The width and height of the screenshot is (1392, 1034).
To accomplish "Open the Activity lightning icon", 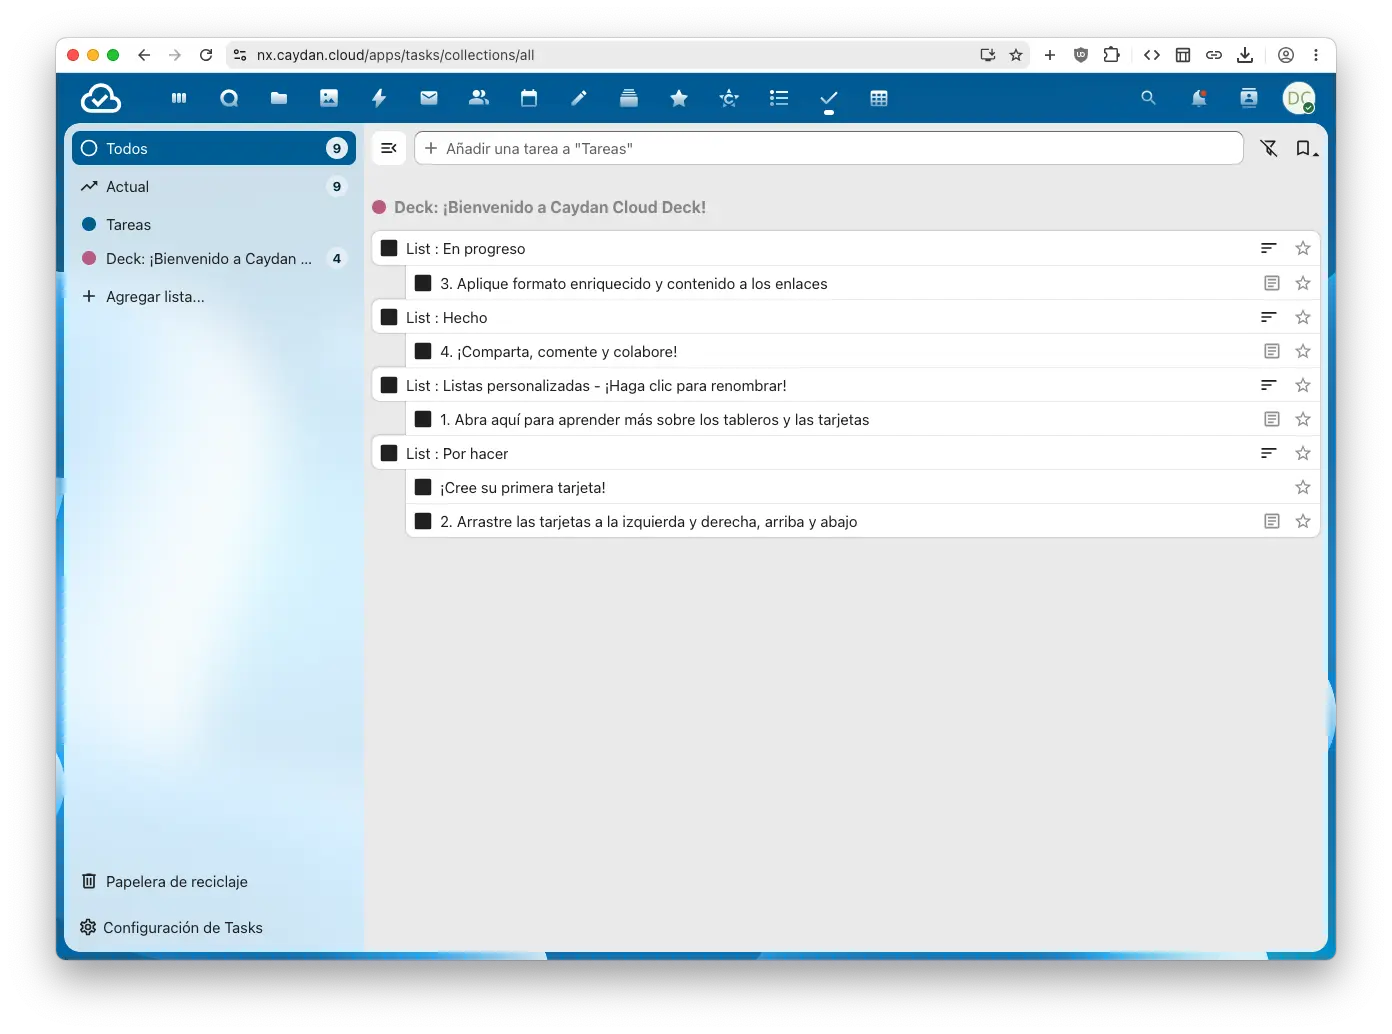I will click(x=379, y=98).
